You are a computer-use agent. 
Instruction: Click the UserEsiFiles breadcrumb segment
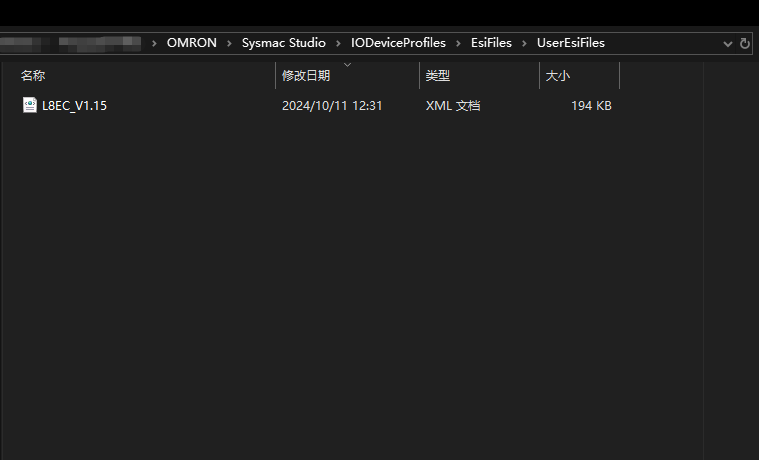(570, 43)
